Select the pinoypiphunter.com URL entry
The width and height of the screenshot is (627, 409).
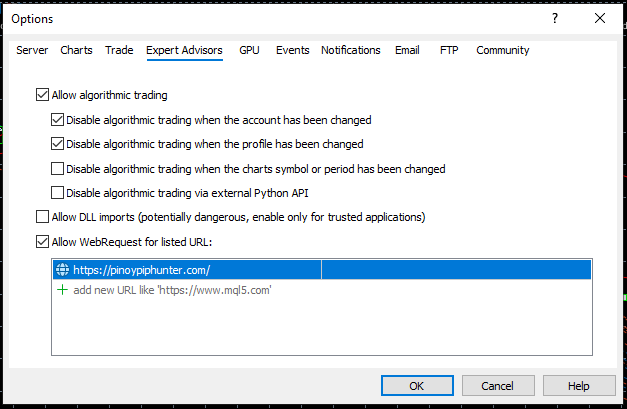[141, 270]
